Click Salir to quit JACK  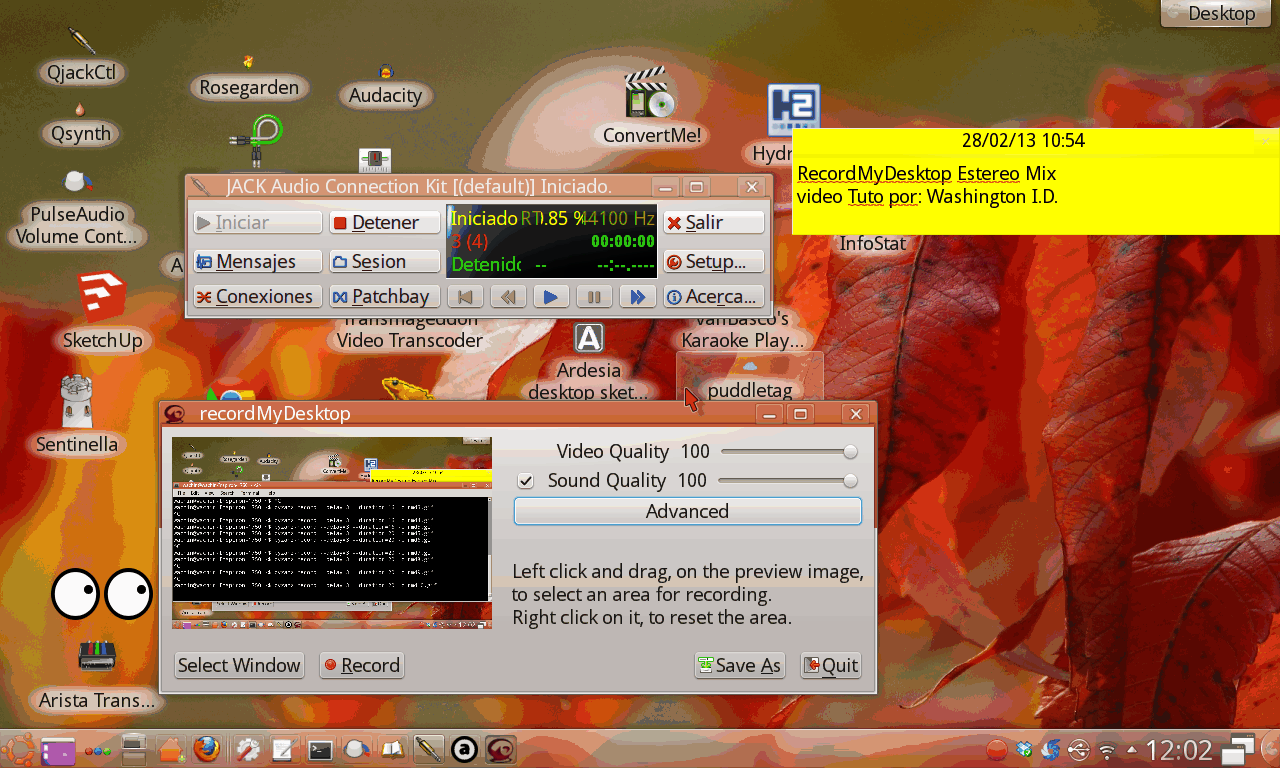click(714, 222)
